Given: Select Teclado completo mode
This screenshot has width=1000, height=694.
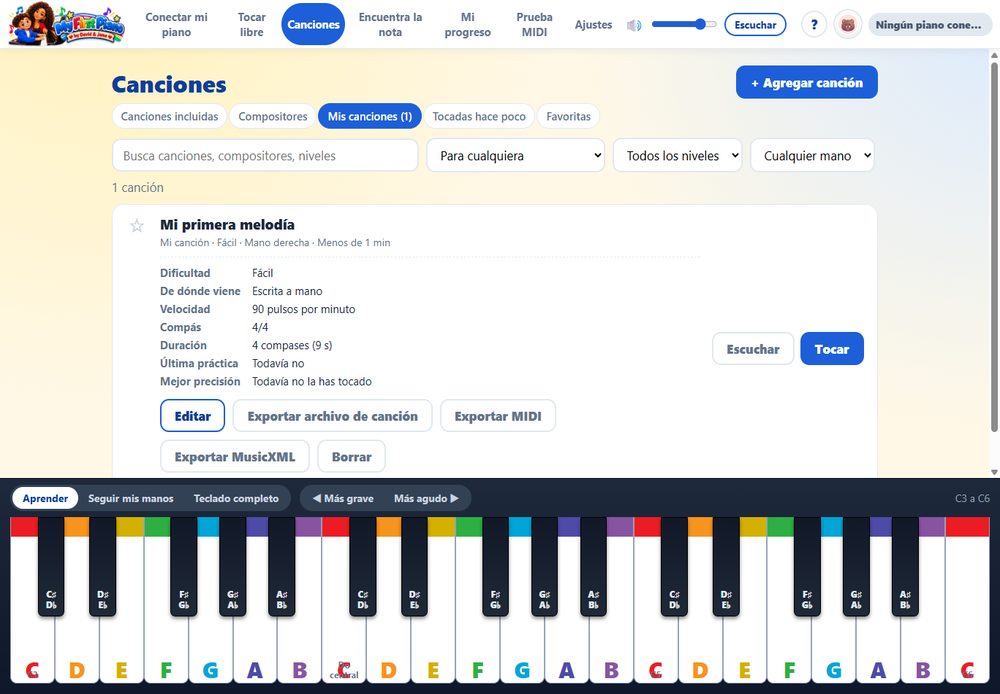Looking at the screenshot, I should [236, 498].
